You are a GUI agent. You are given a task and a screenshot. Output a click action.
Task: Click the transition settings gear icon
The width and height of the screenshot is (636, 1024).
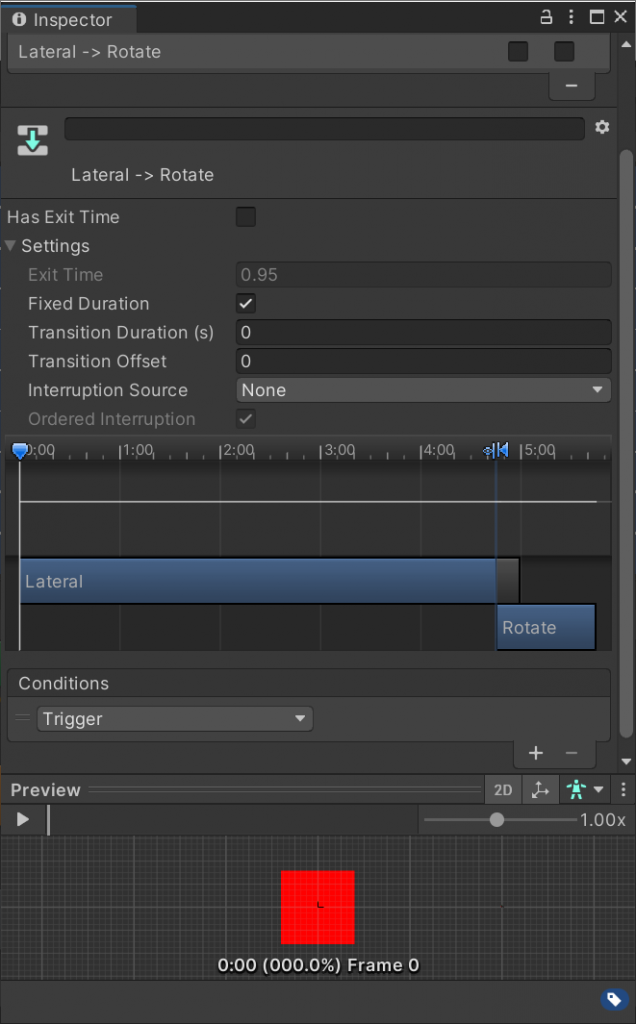[x=601, y=128]
